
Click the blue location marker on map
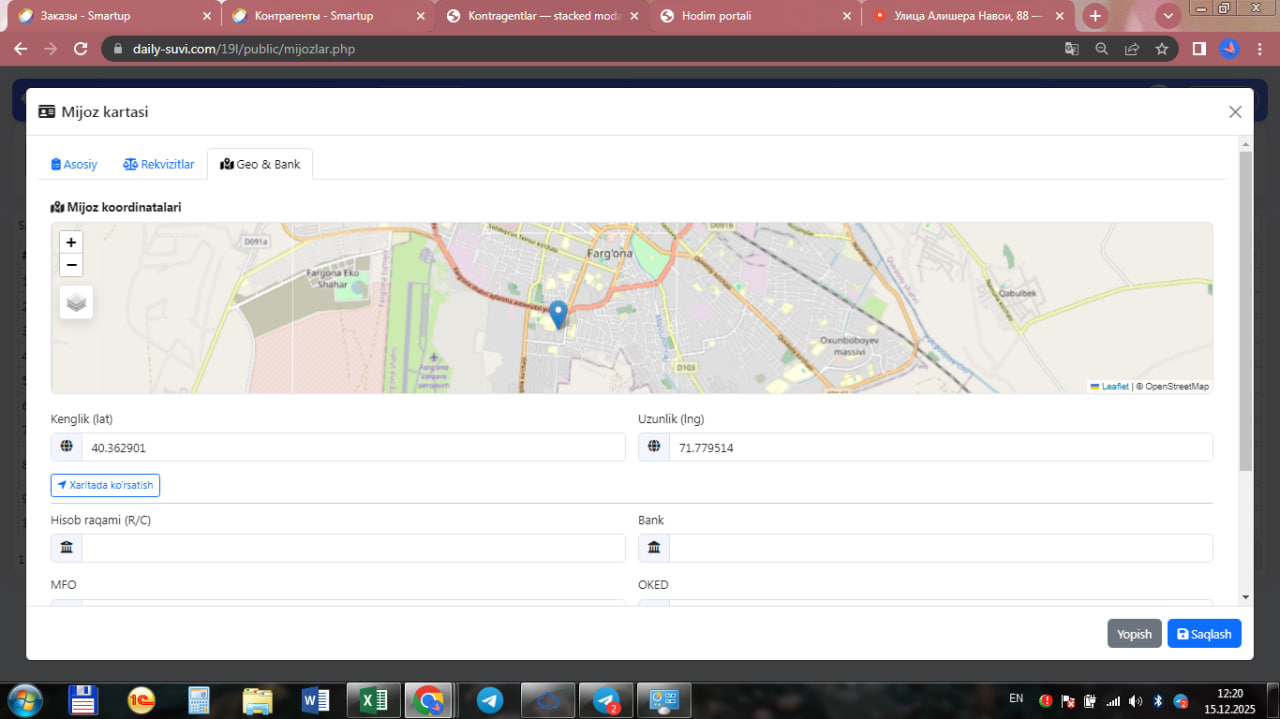[x=559, y=314]
